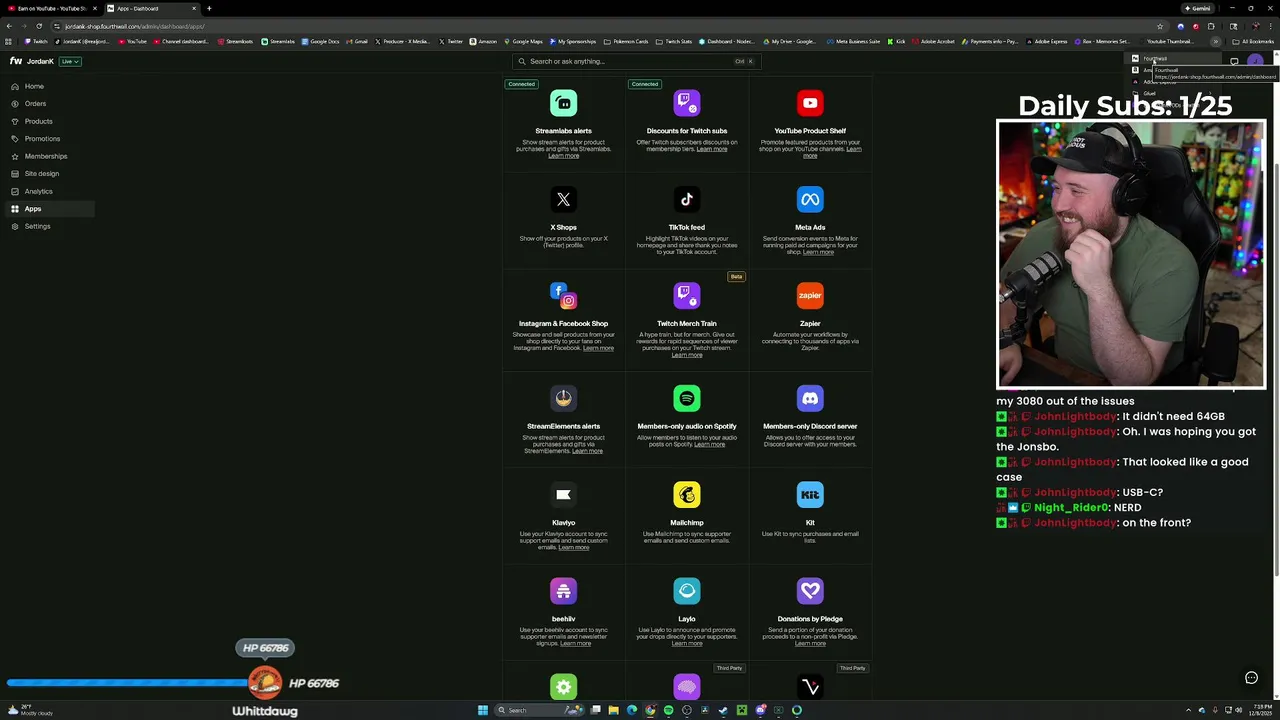
Task: Open Learn more under Laylo
Action: point(687,643)
